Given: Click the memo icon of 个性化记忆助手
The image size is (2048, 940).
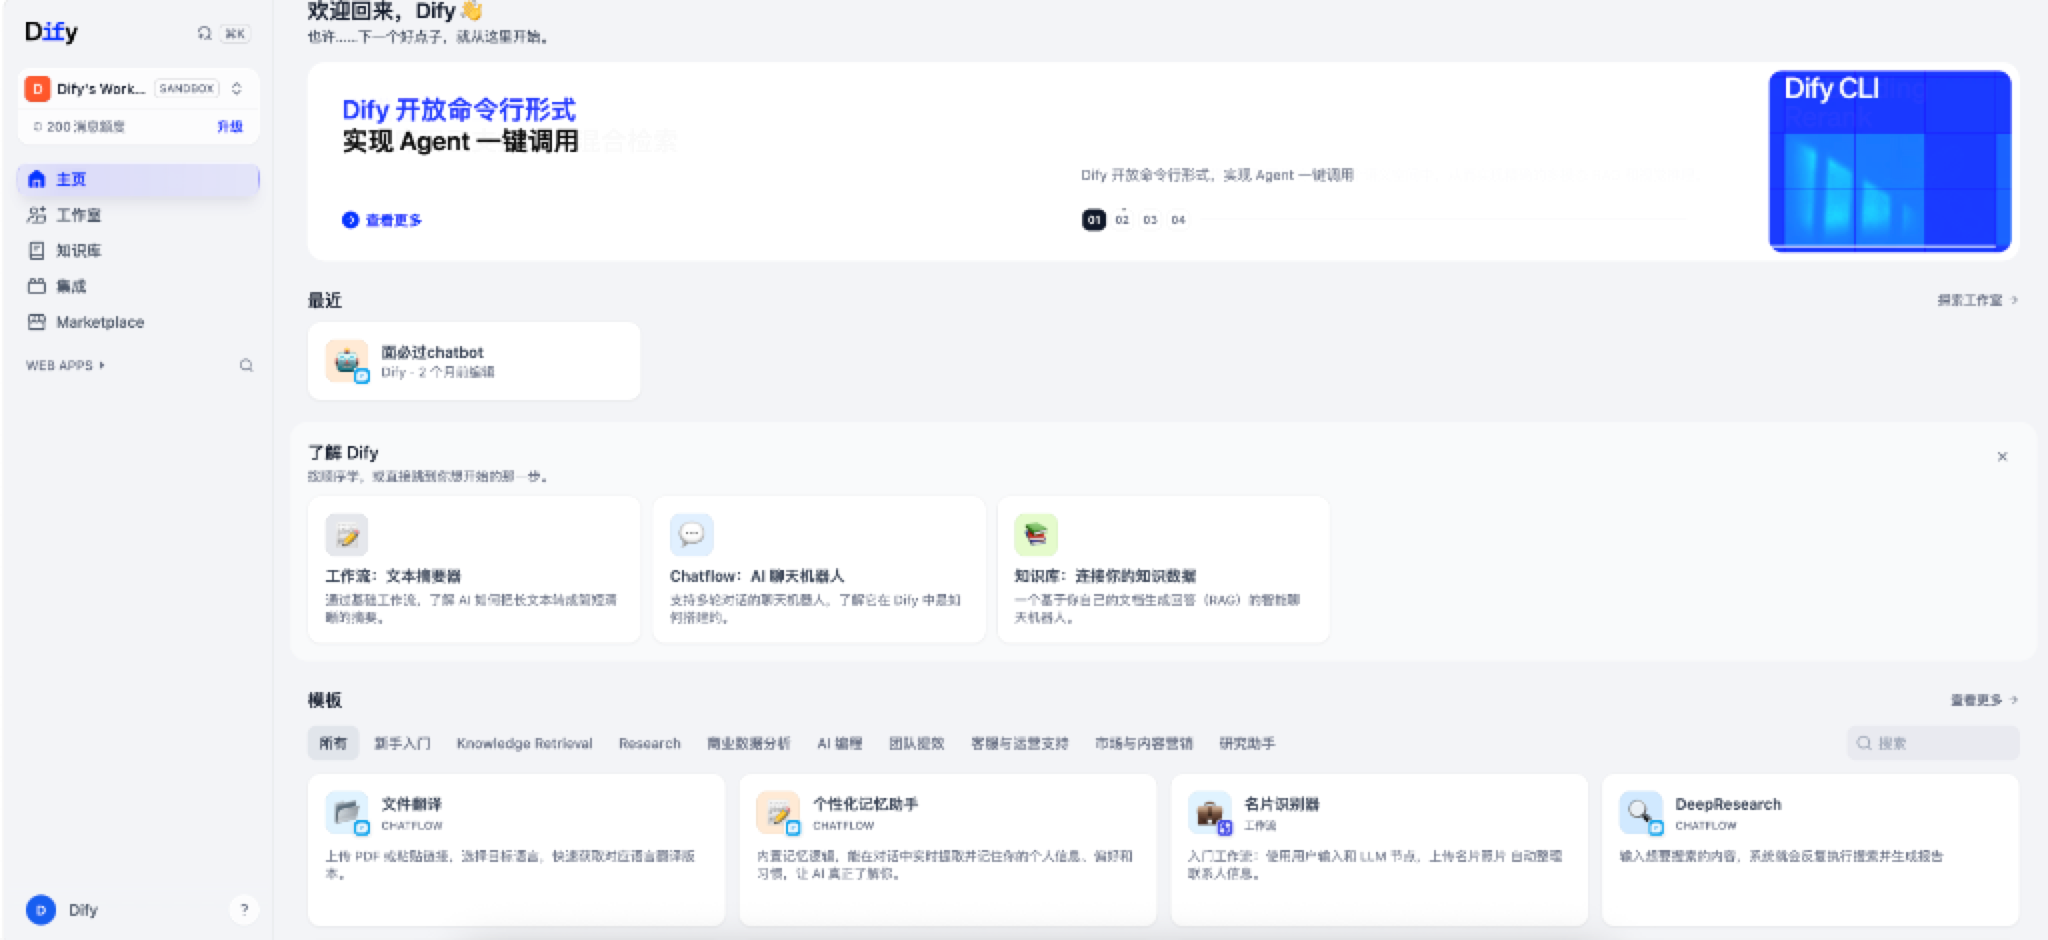Looking at the screenshot, I should click(778, 812).
